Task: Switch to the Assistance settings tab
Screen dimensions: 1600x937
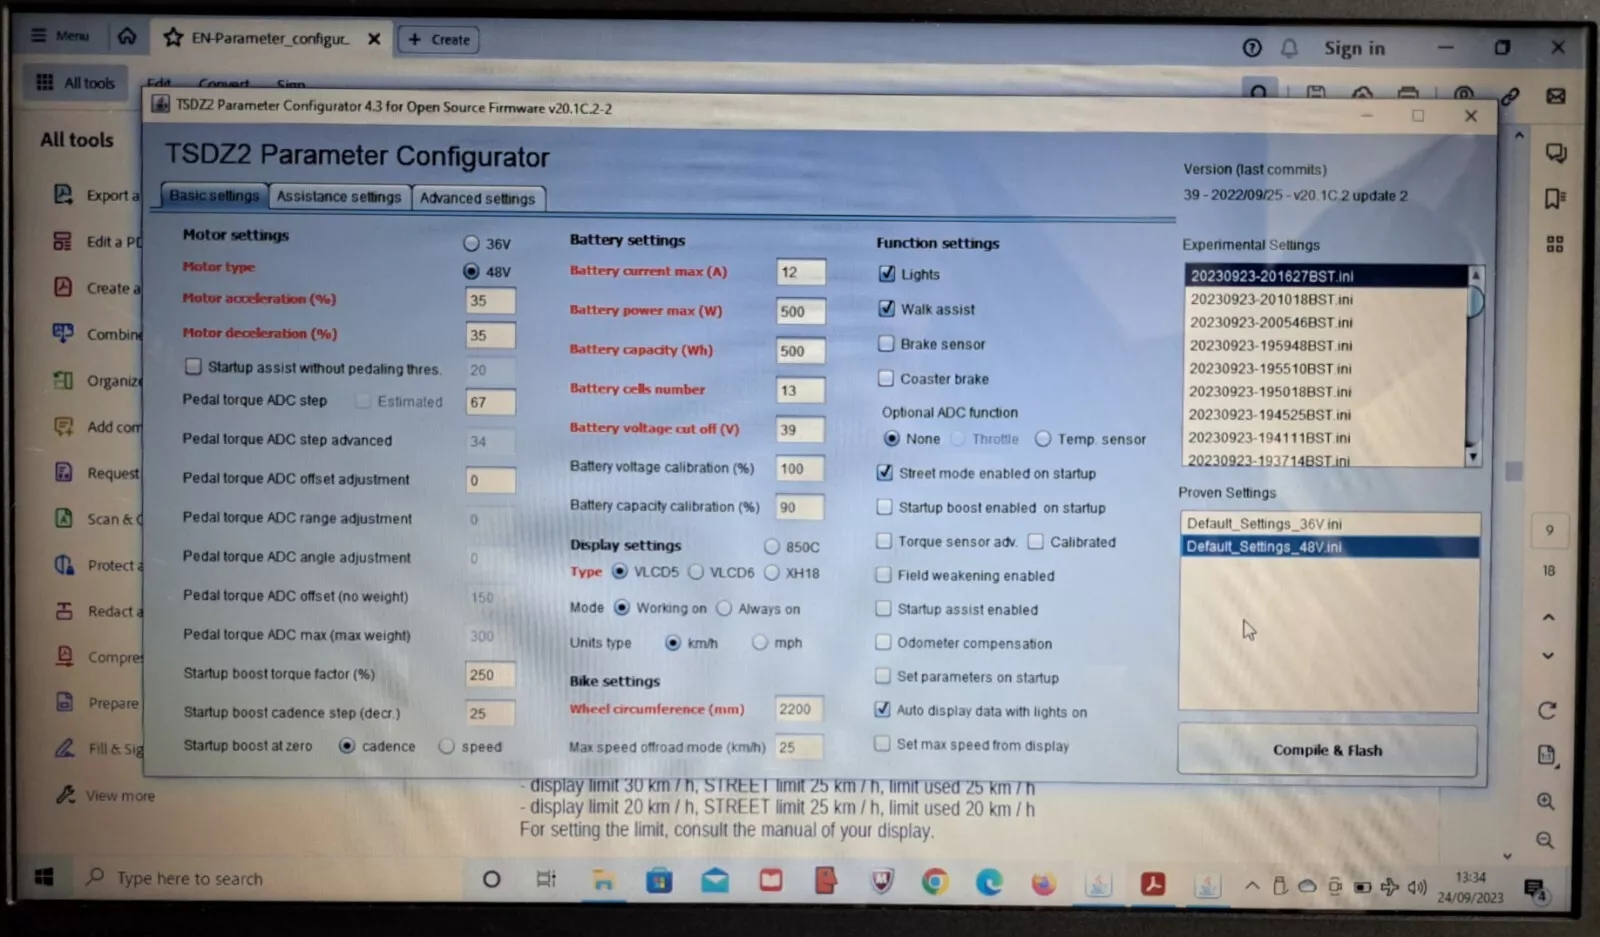Action: point(338,197)
